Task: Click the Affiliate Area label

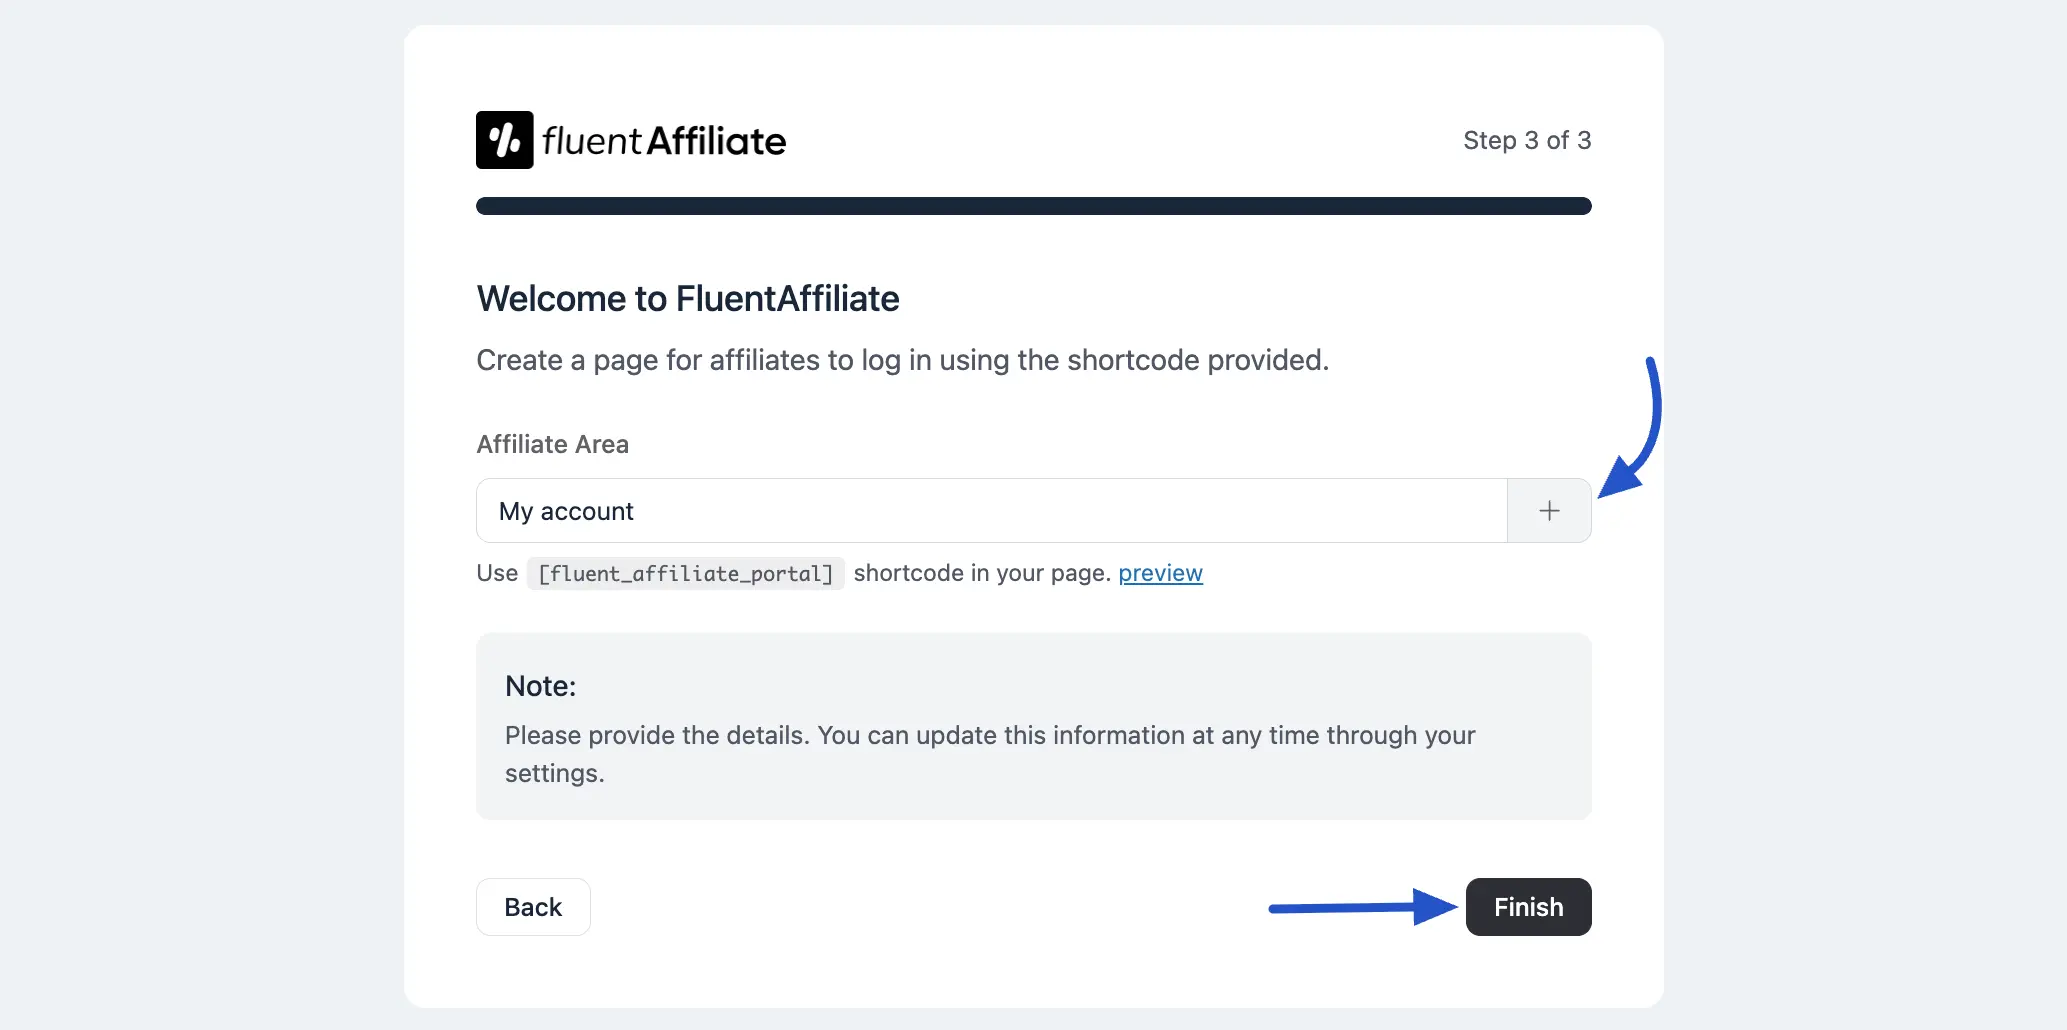Action: tap(552, 444)
